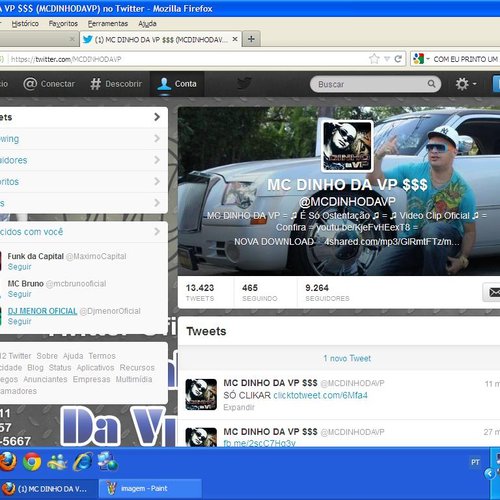500x500 pixels.
Task: Click the profile avatar picture in header
Action: [x=347, y=146]
